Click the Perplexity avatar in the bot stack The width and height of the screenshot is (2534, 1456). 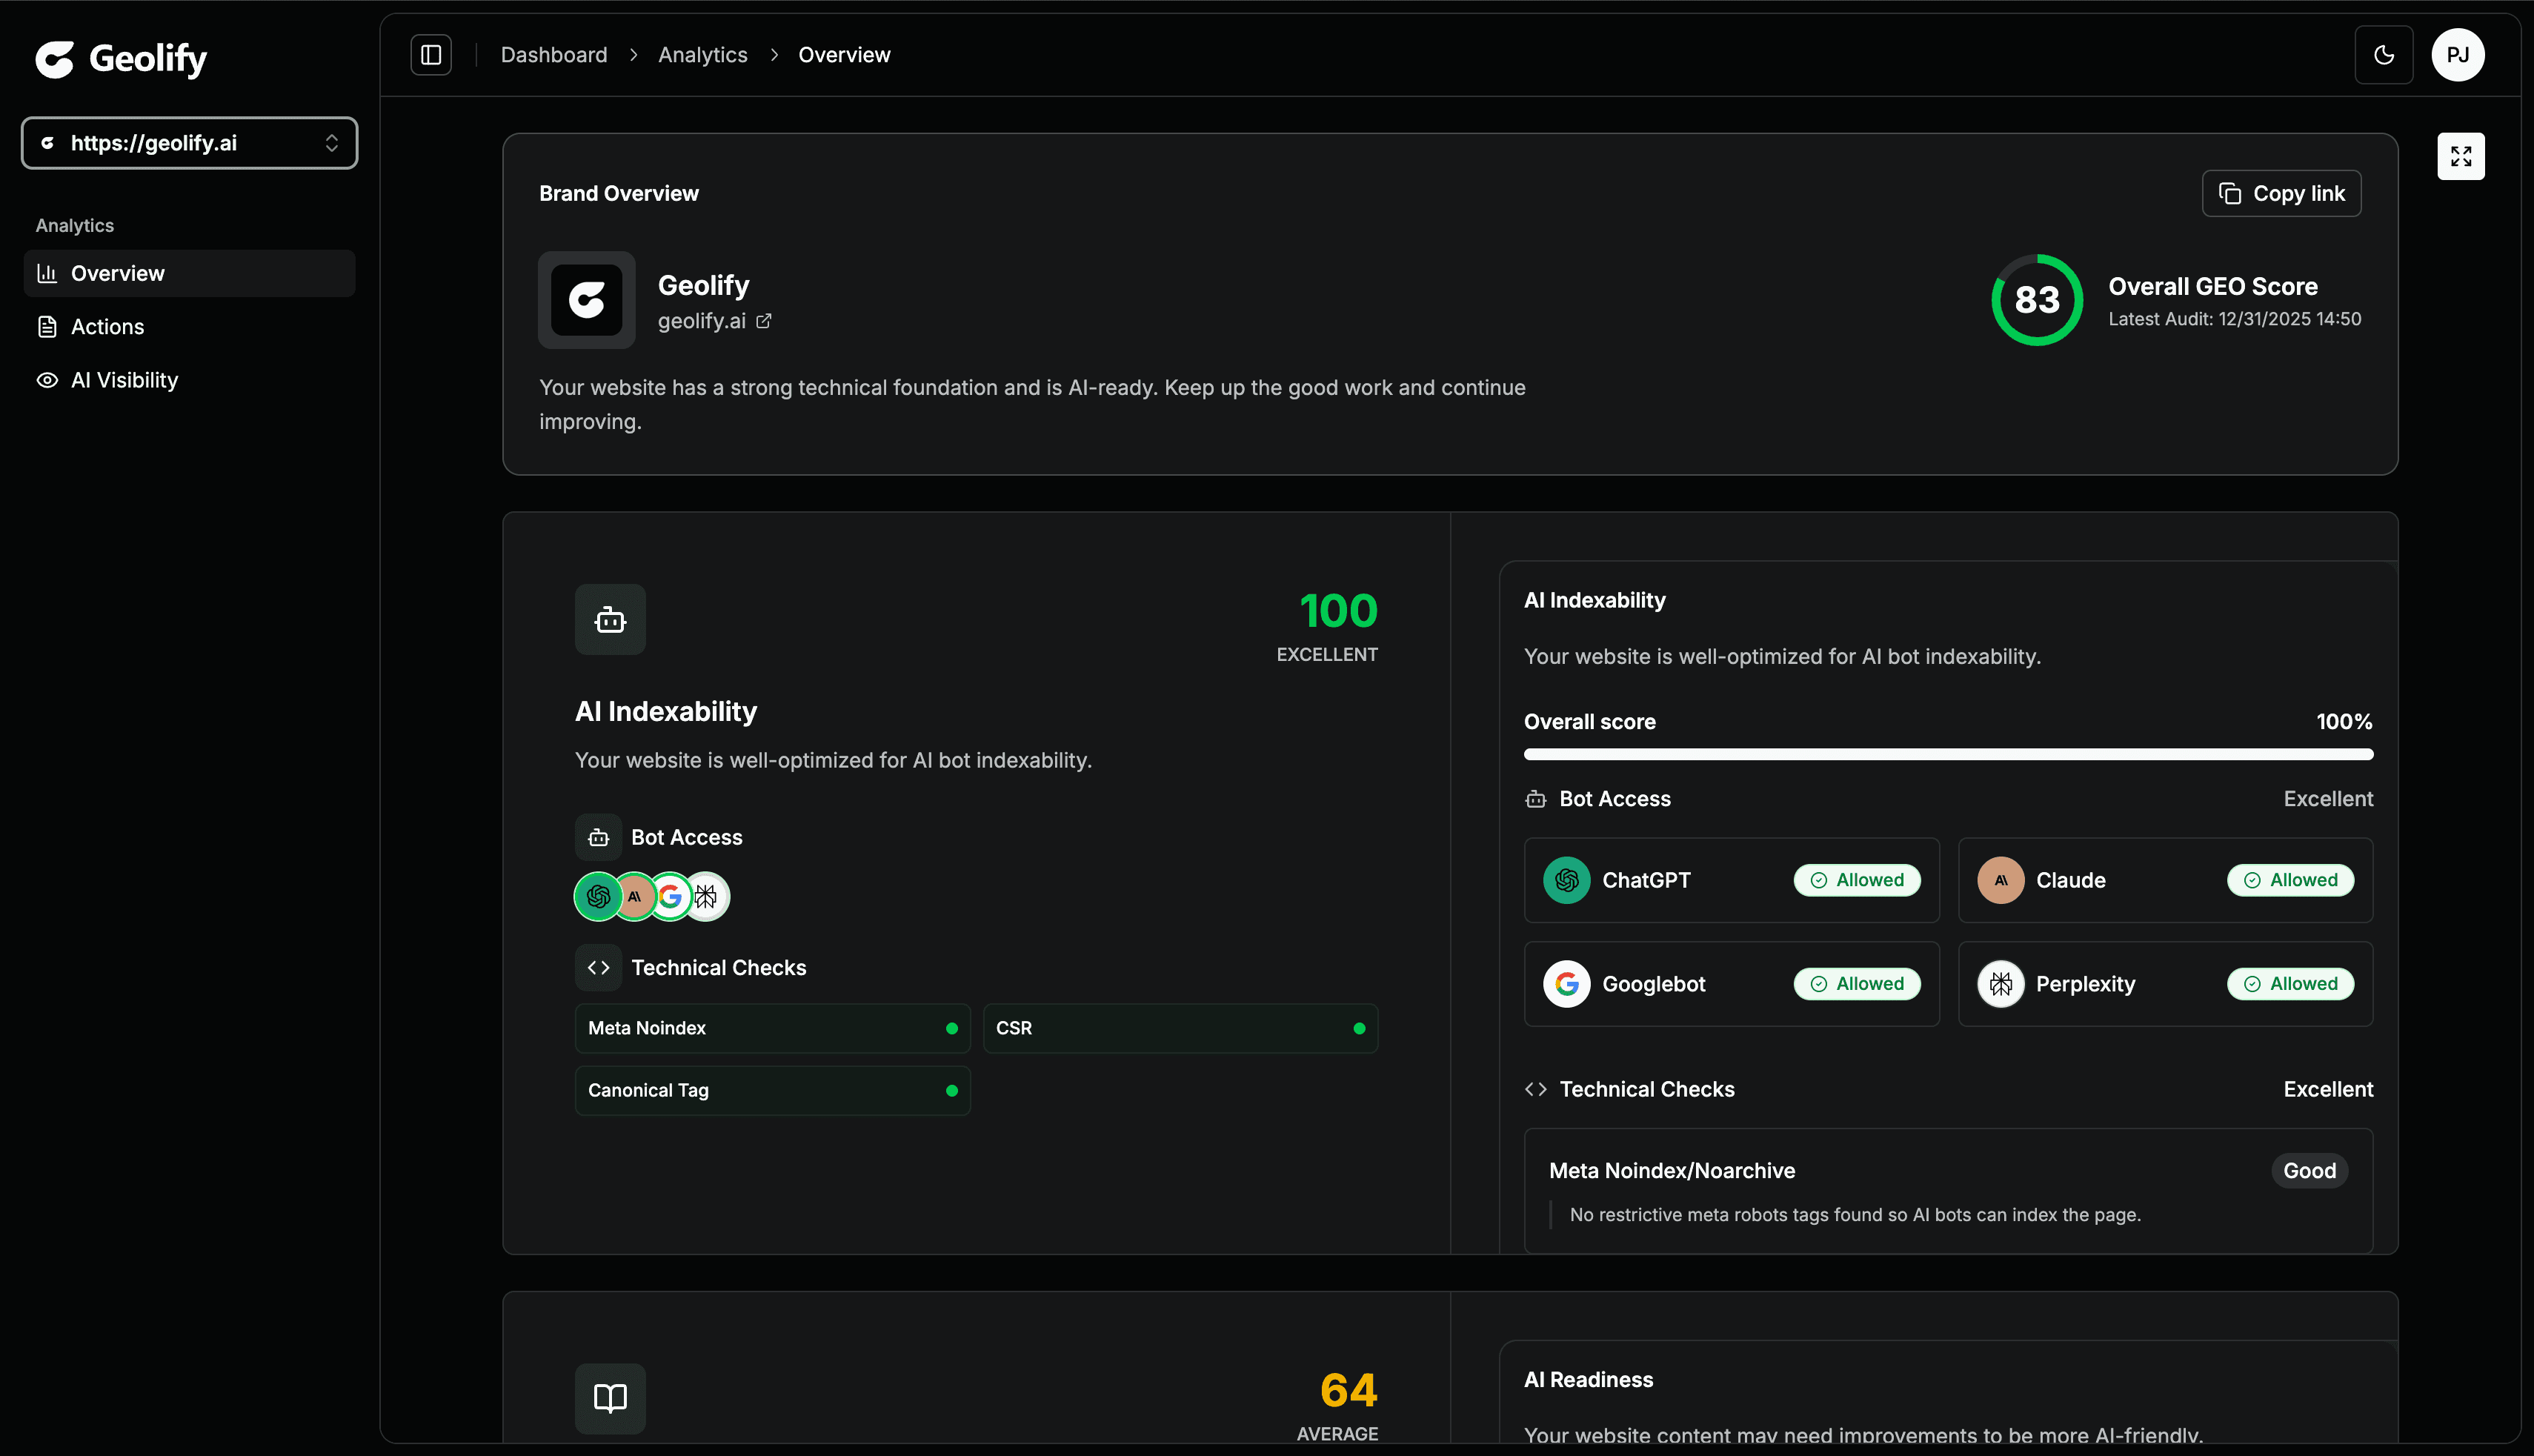(x=707, y=896)
